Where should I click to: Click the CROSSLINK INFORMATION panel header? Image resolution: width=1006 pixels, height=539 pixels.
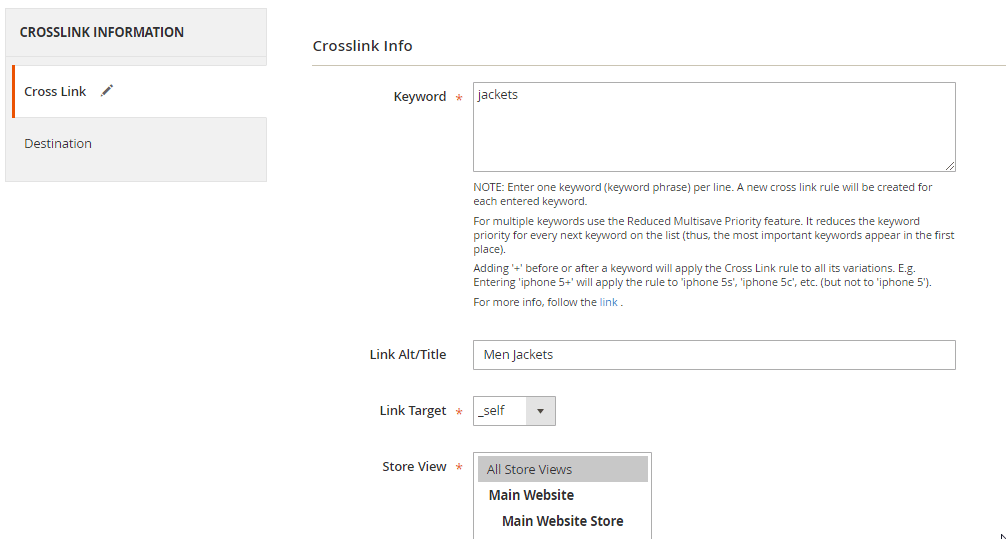tap(102, 32)
